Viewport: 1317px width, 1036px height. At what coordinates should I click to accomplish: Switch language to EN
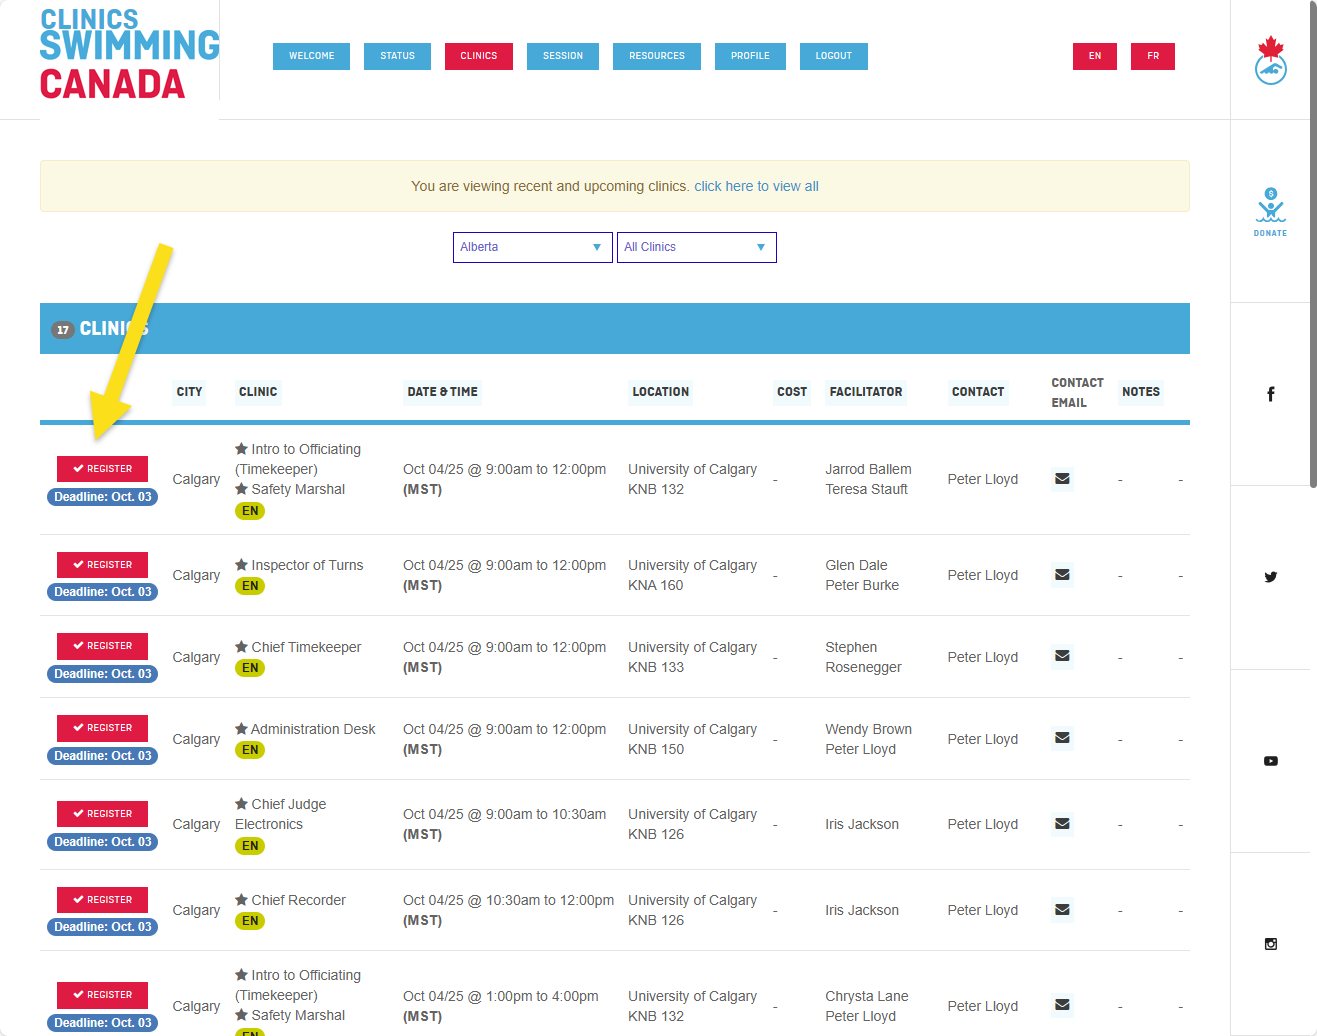1094,56
